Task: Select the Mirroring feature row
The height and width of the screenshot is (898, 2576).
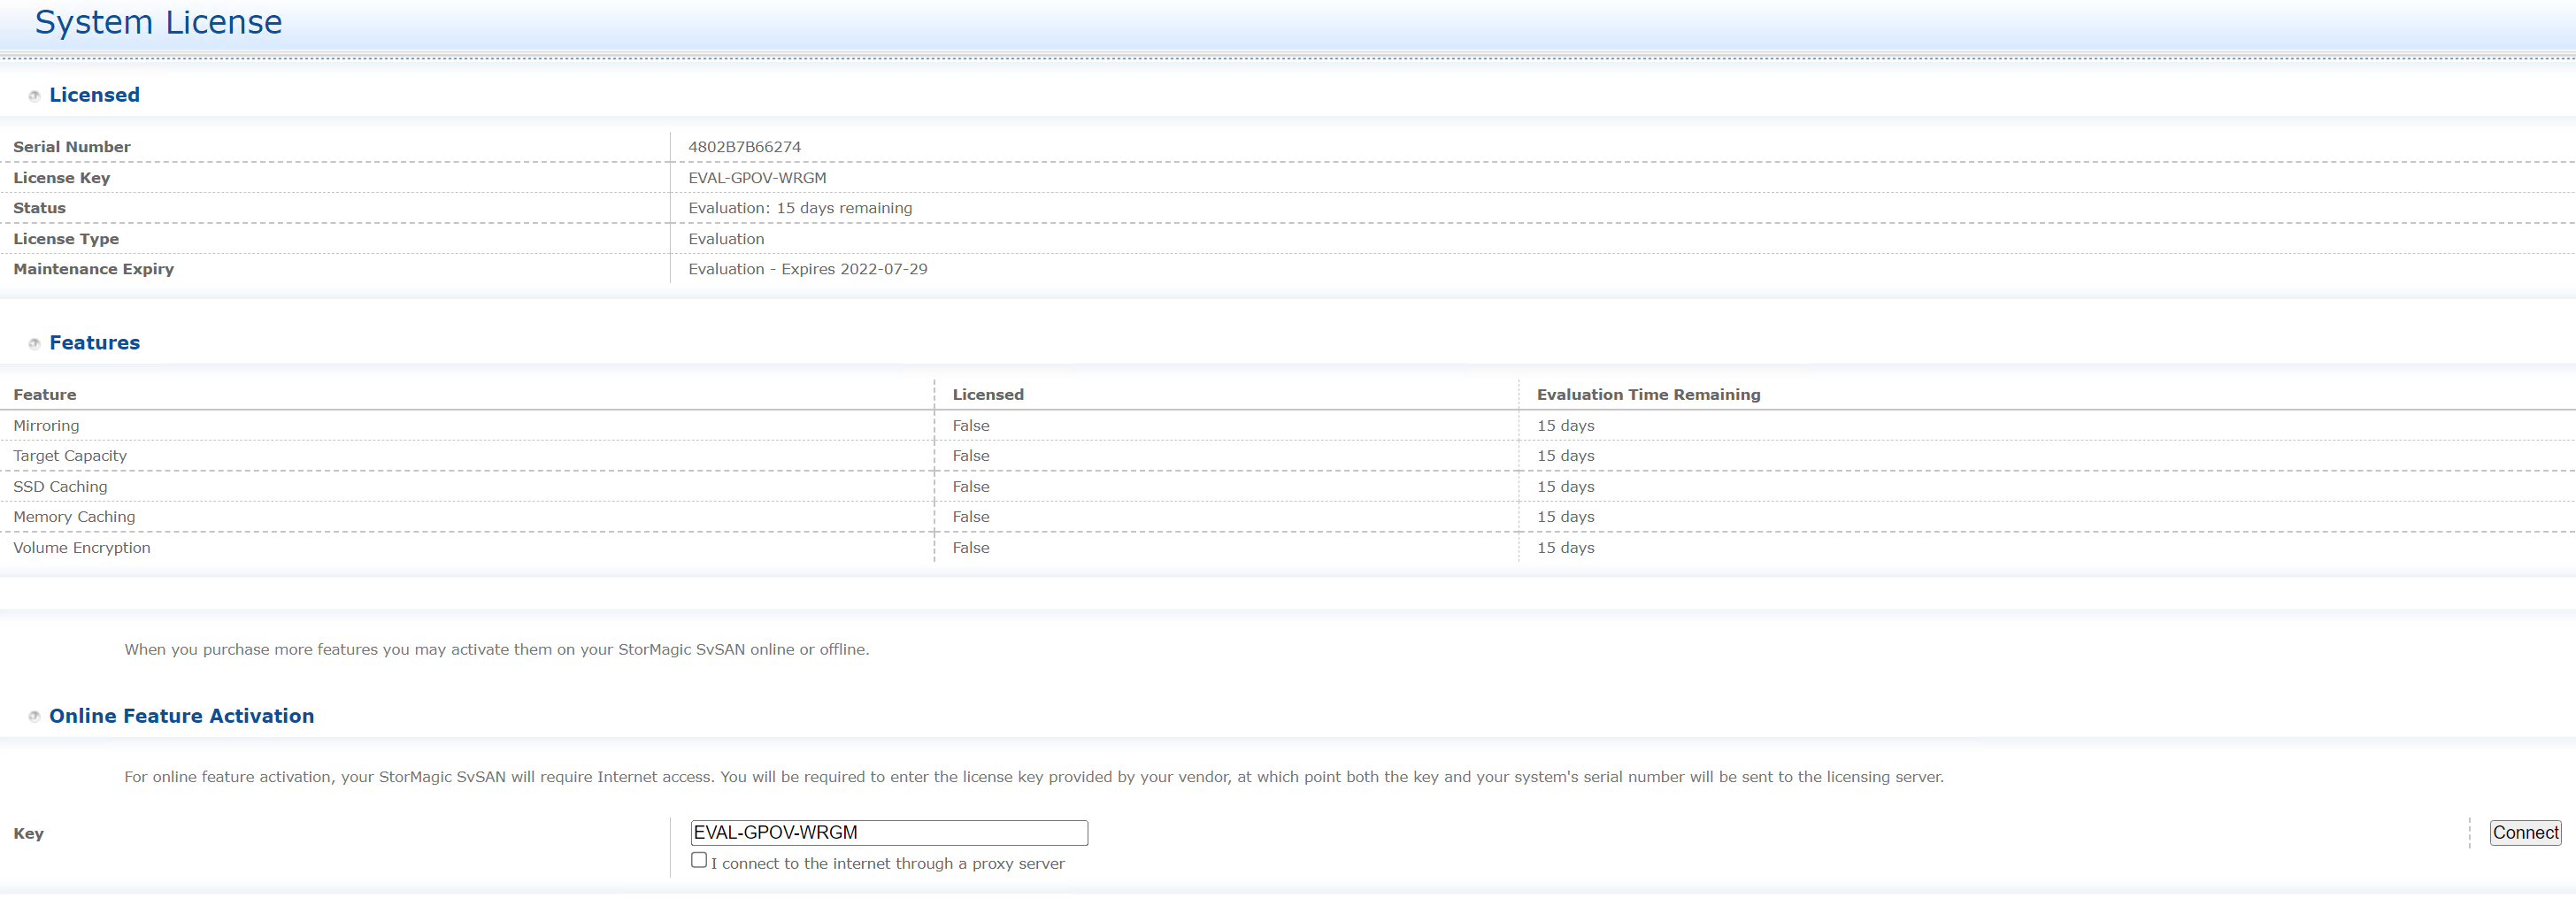Action: 1288,426
